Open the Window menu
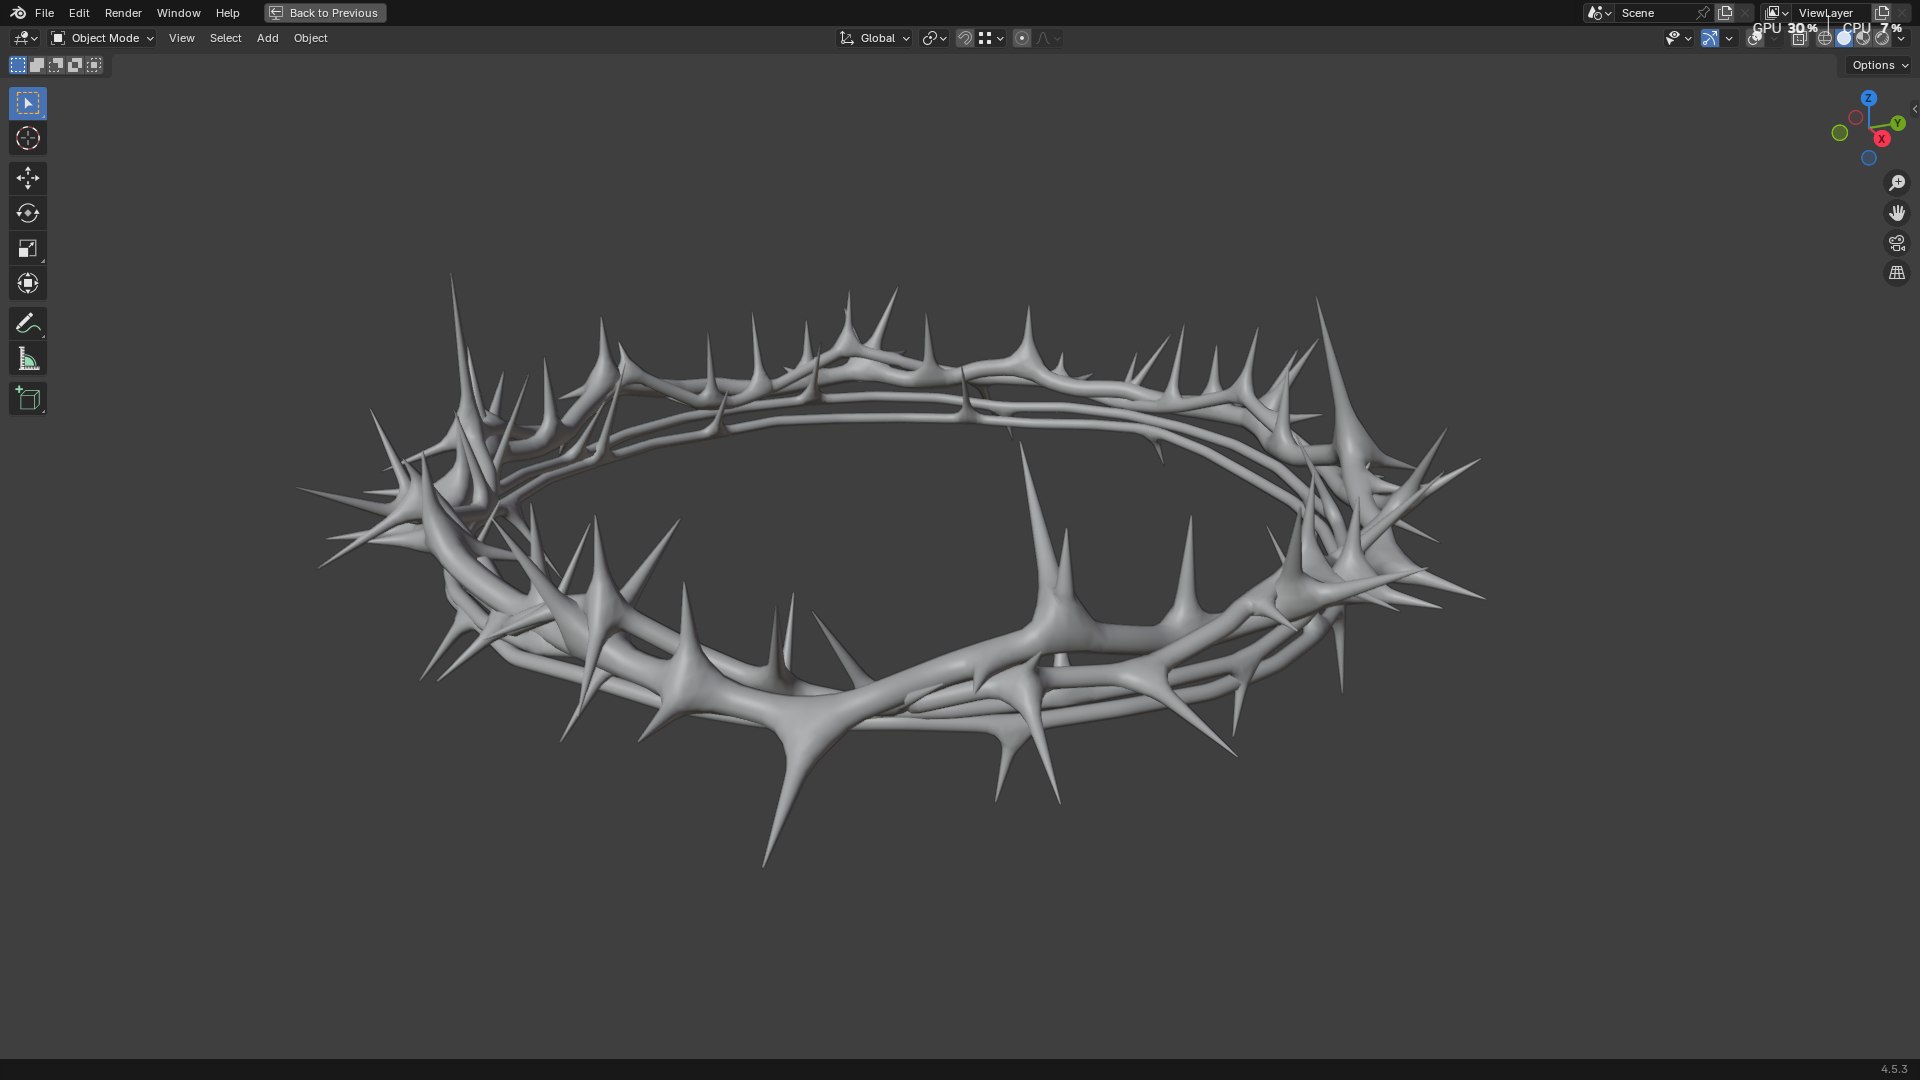 (x=178, y=13)
